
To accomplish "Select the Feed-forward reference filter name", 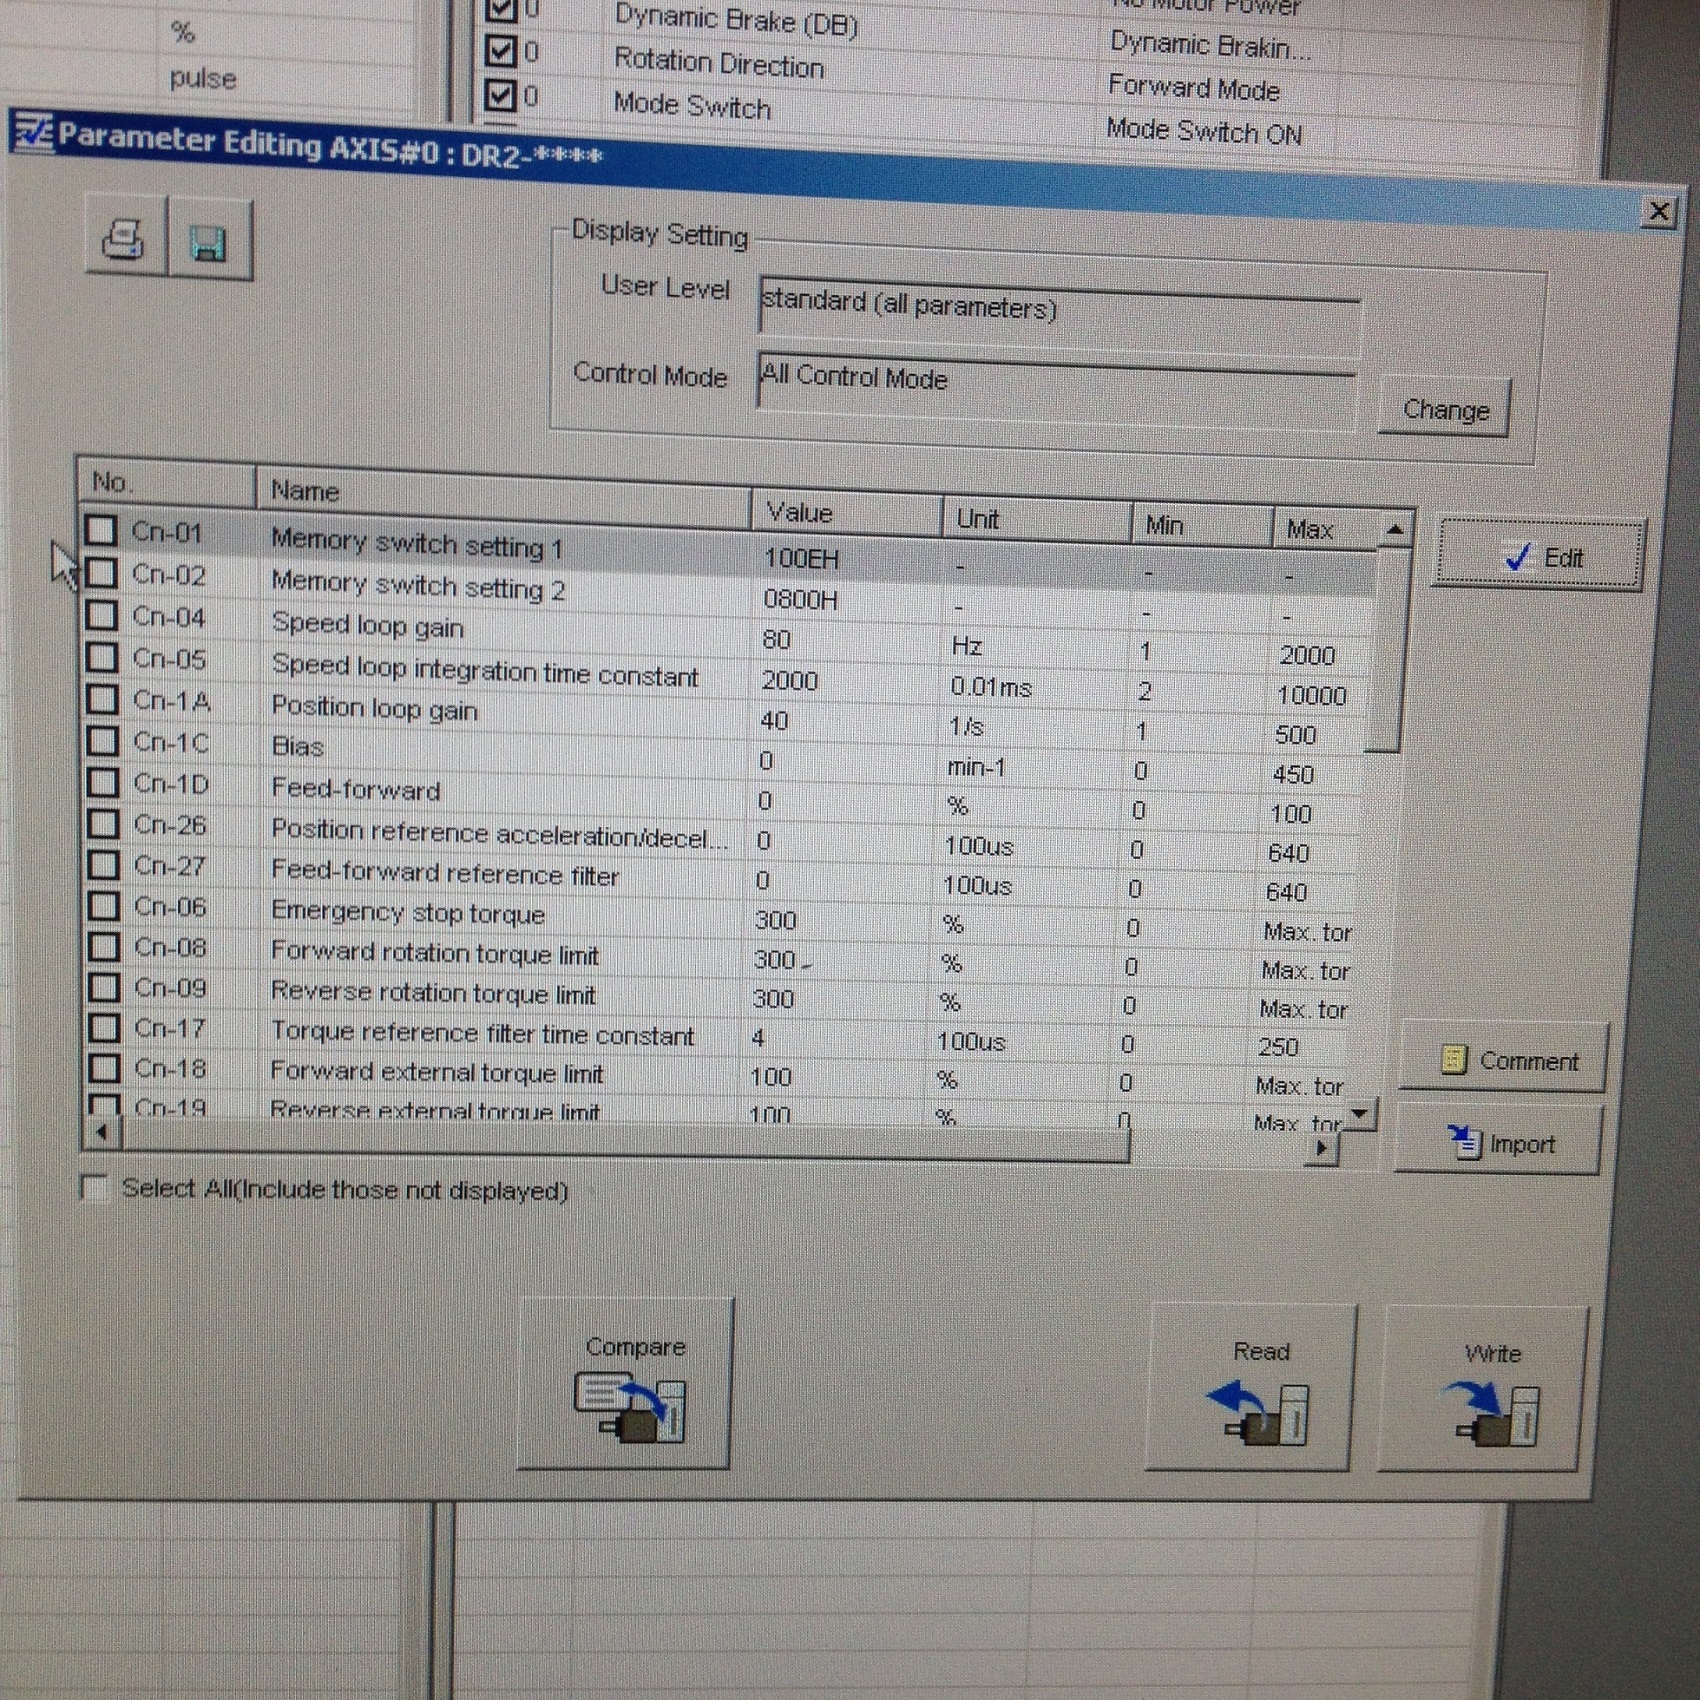I will coord(445,872).
